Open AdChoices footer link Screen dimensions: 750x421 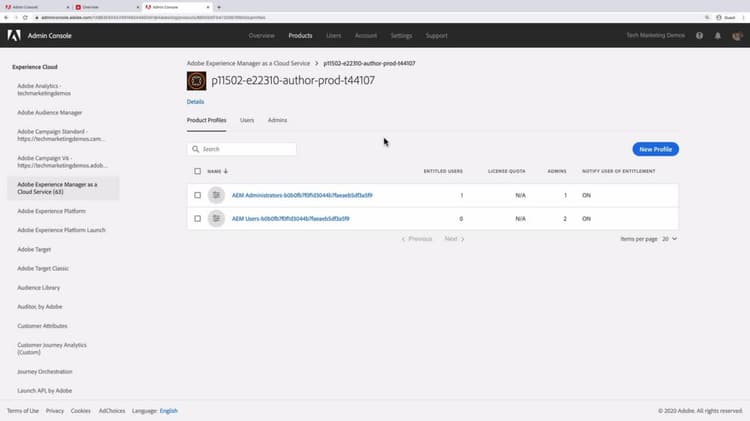[x=112, y=411]
